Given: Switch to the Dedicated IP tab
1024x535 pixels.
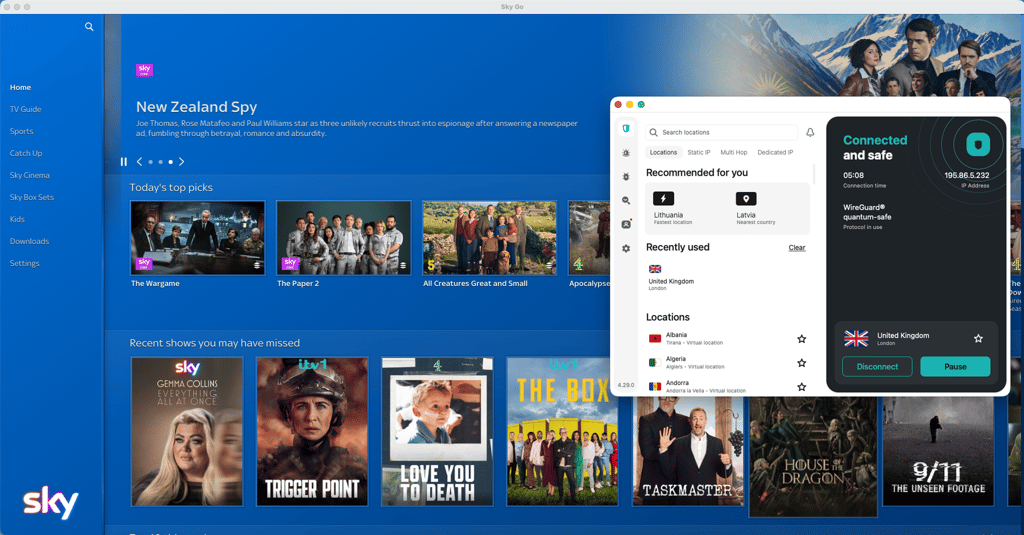Looking at the screenshot, I should point(775,152).
